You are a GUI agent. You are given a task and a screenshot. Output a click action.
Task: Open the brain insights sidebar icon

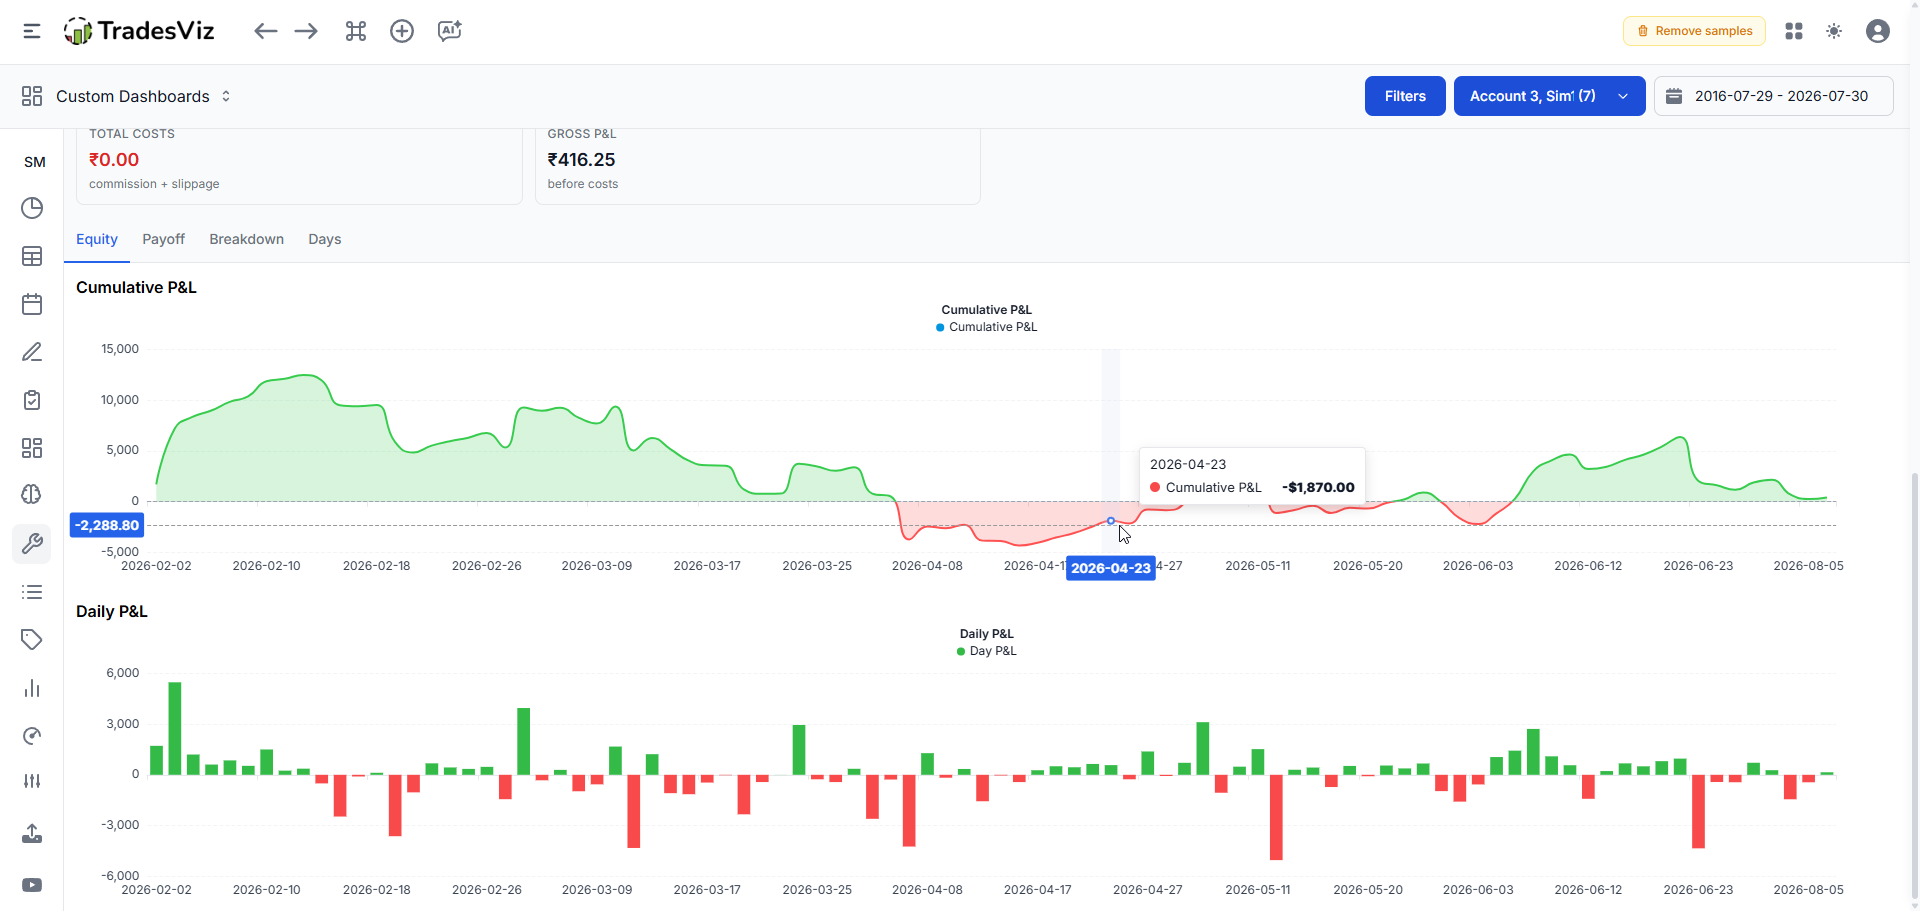pos(32,494)
